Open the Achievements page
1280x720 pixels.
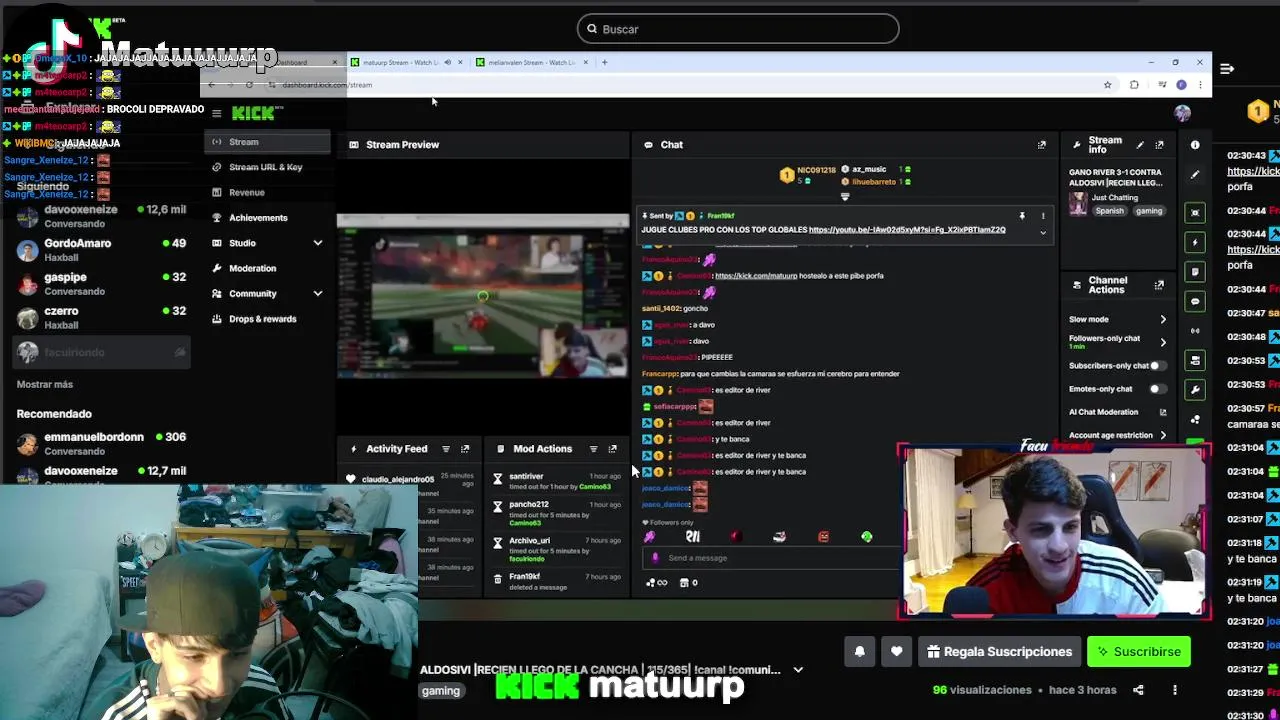pyautogui.click(x=258, y=218)
